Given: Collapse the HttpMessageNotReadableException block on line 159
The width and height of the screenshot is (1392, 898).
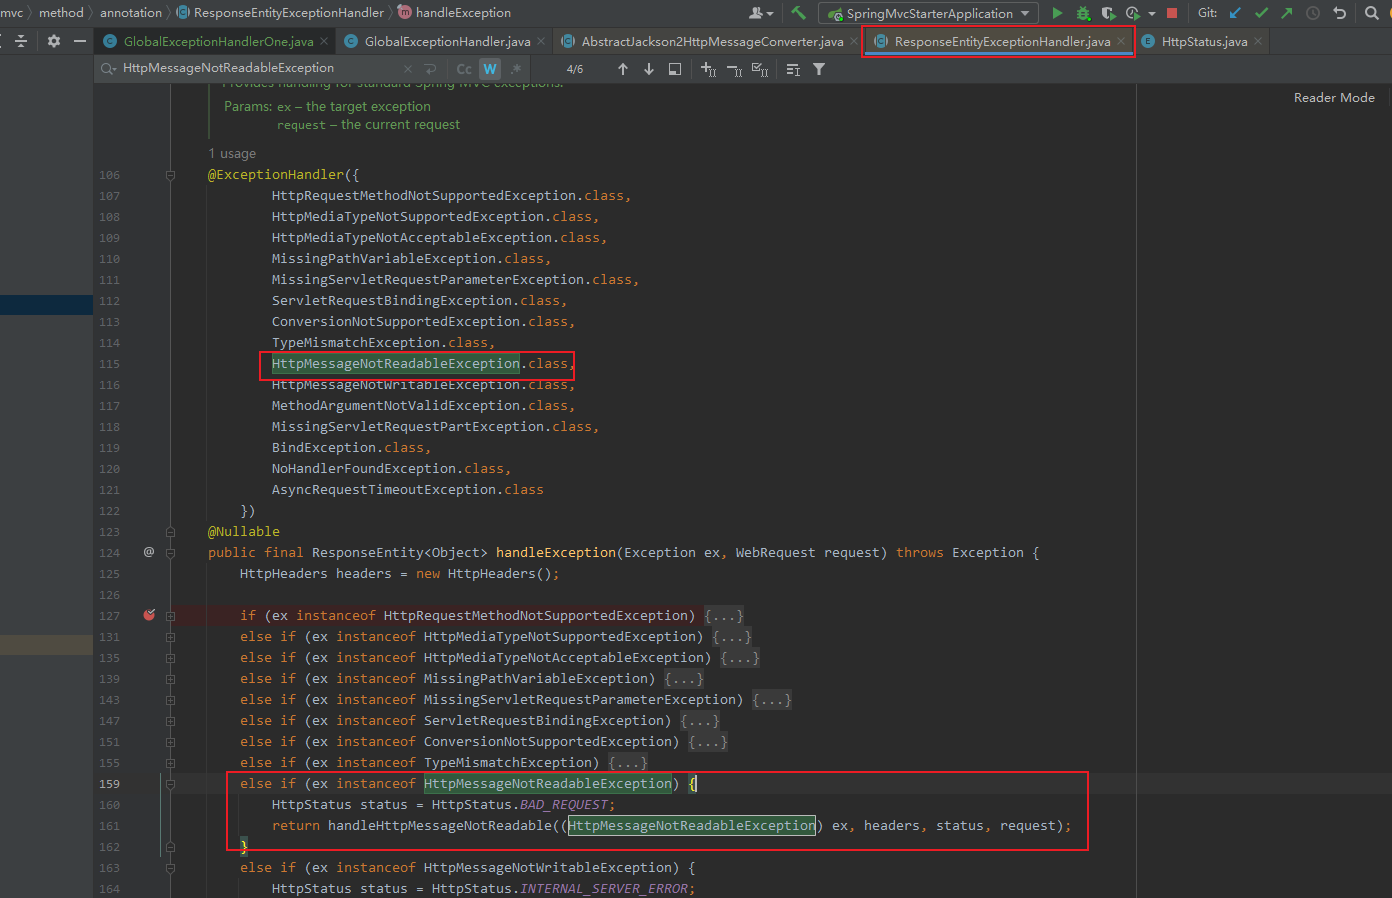Looking at the screenshot, I should (170, 784).
